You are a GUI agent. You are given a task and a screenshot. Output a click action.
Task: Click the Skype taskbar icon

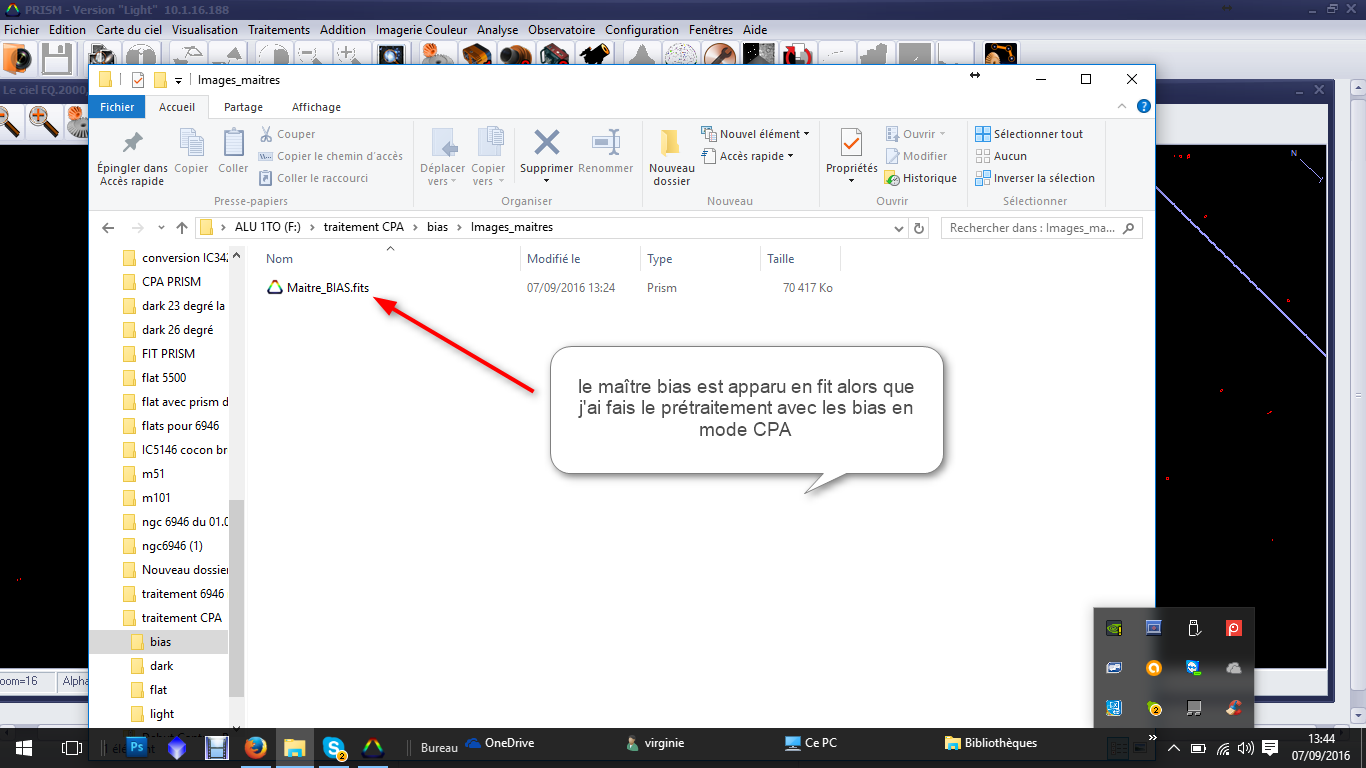point(334,747)
